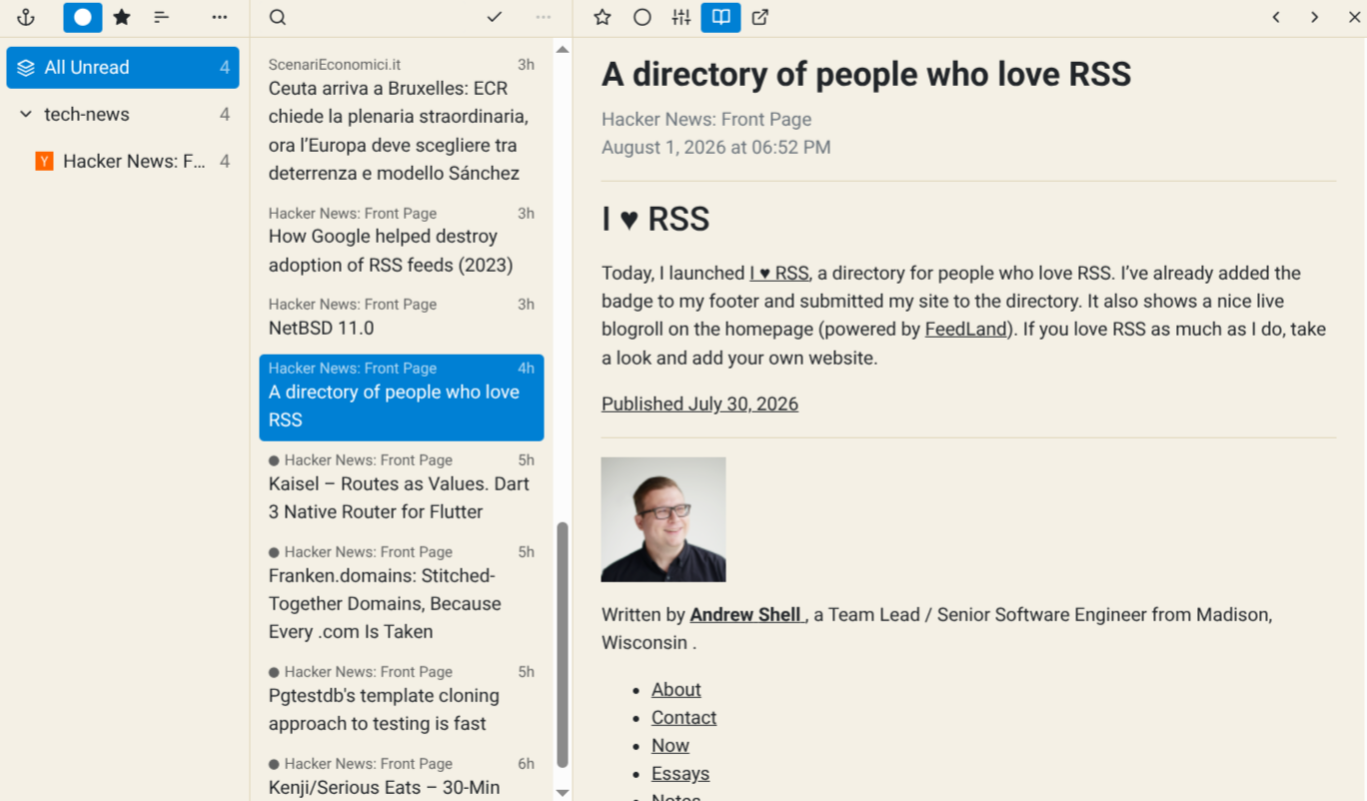Click the author portrait photo
Screen dimensions: 1367x801
point(663,519)
